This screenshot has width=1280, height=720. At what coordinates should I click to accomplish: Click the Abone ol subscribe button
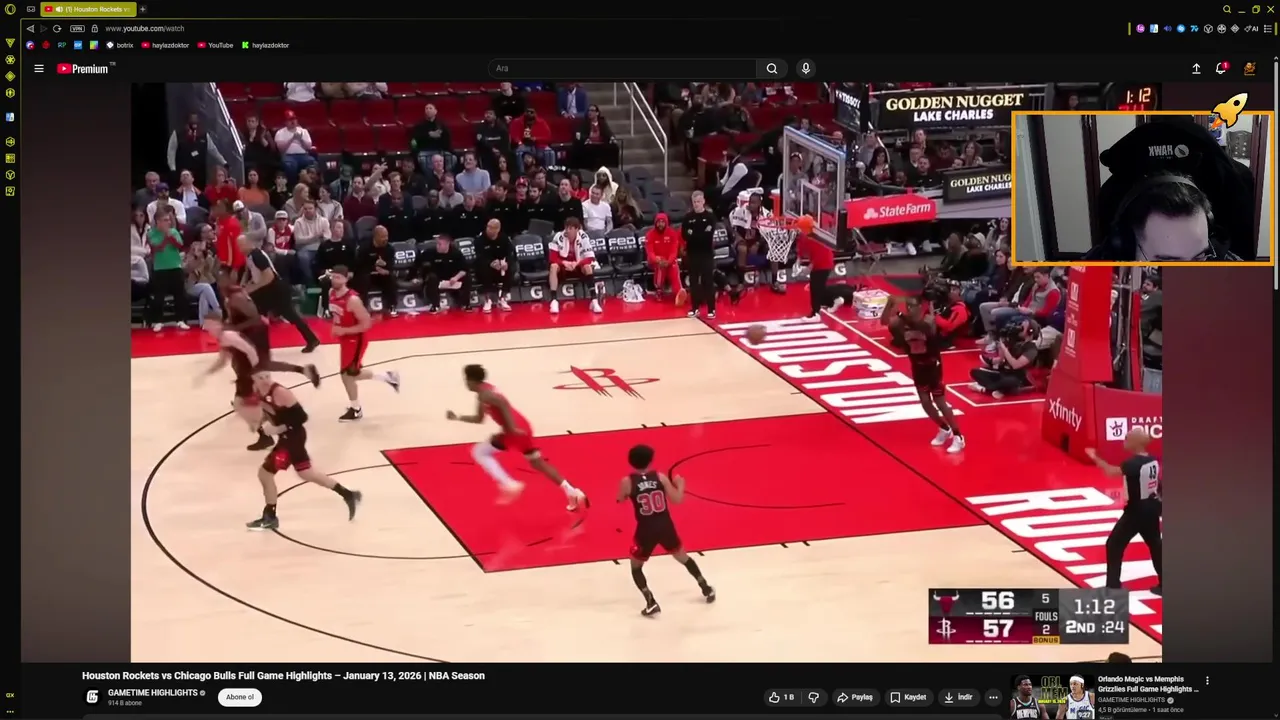240,697
